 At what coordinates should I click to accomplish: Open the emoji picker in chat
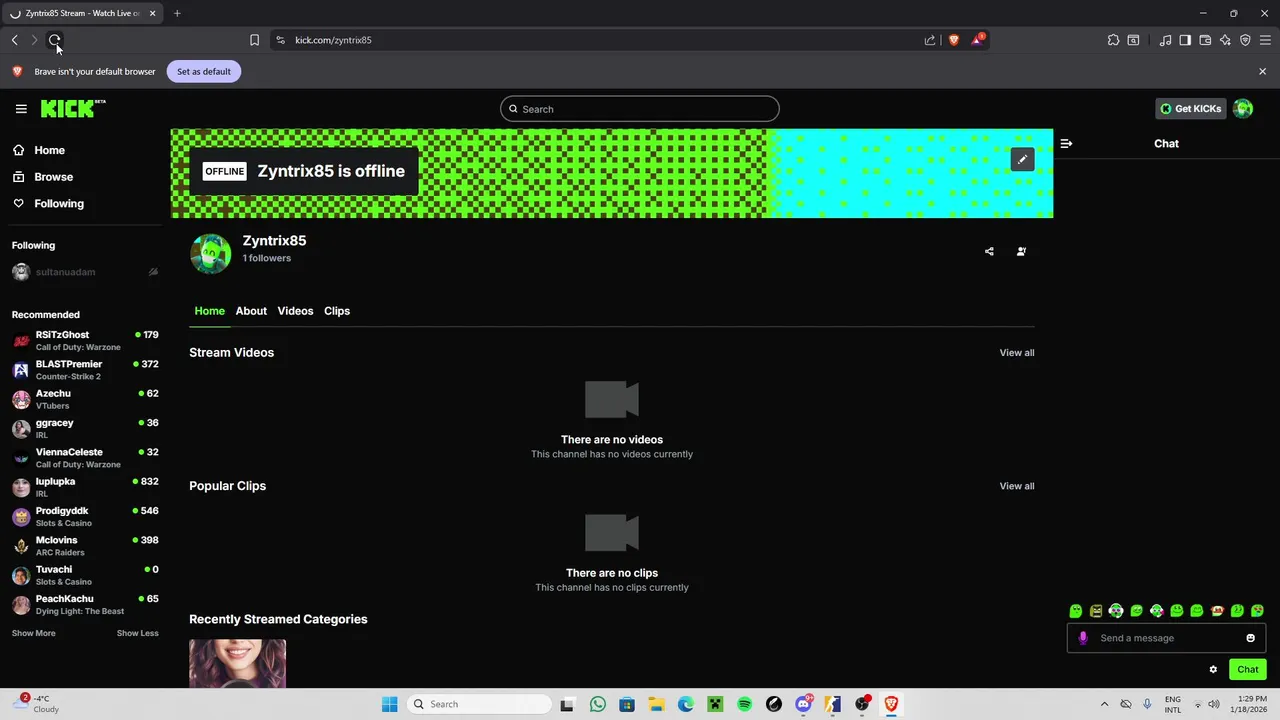1250,638
